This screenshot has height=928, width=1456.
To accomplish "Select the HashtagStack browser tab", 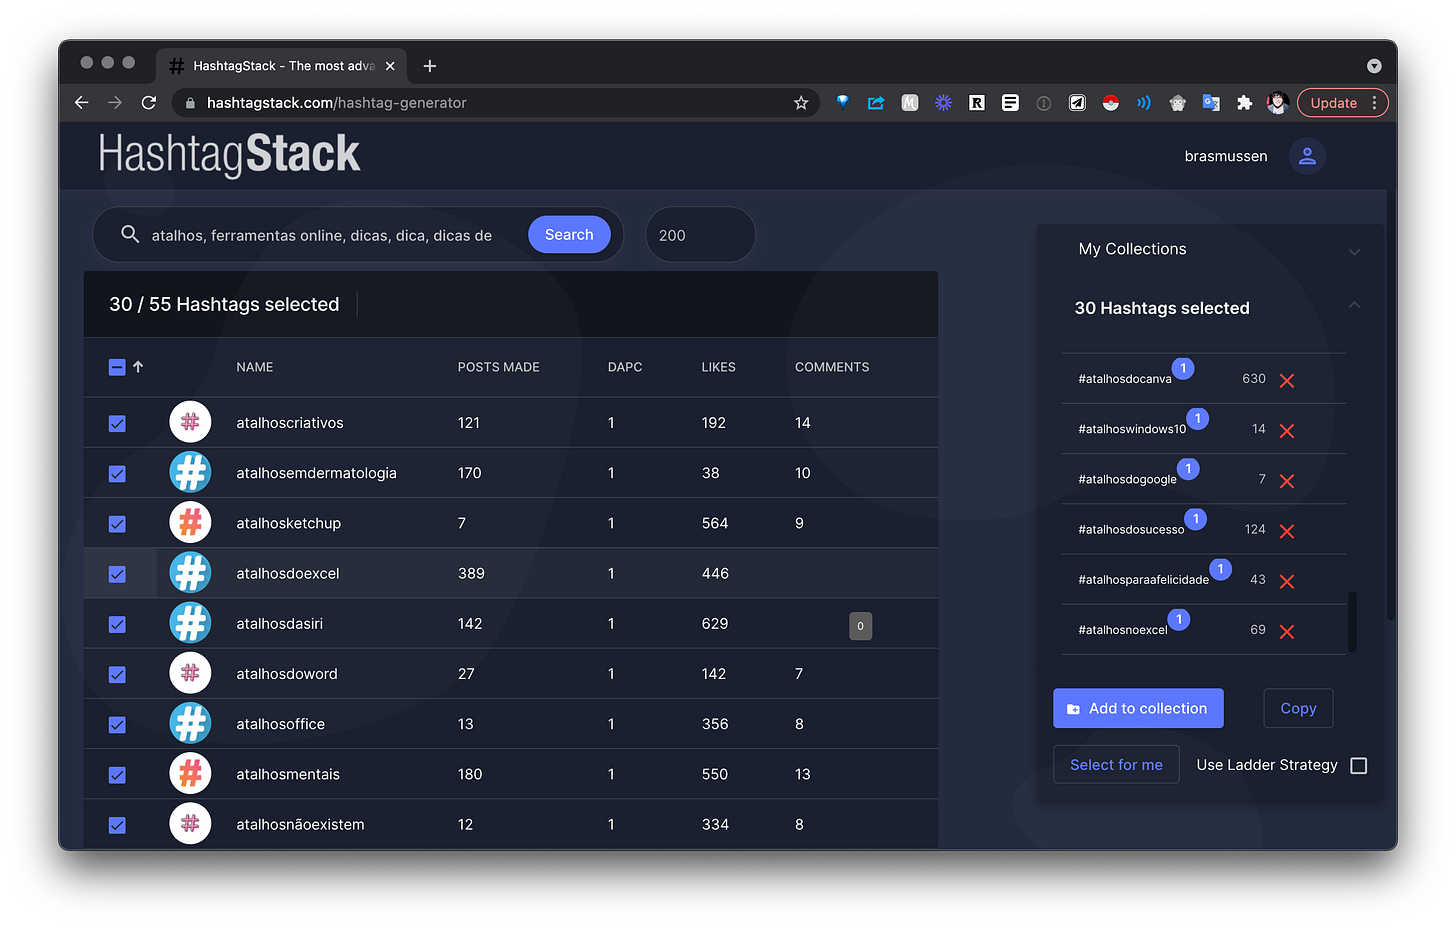I will pos(283,66).
